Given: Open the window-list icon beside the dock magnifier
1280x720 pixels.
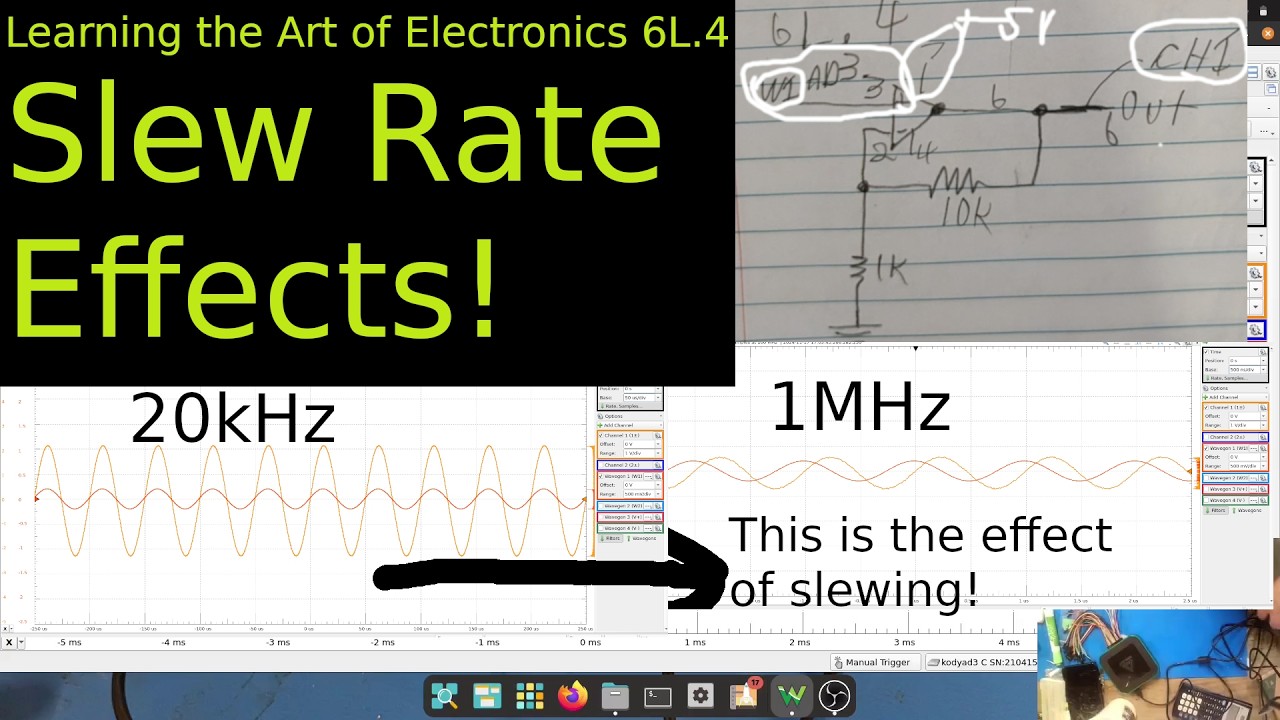Looking at the screenshot, I should (x=487, y=696).
